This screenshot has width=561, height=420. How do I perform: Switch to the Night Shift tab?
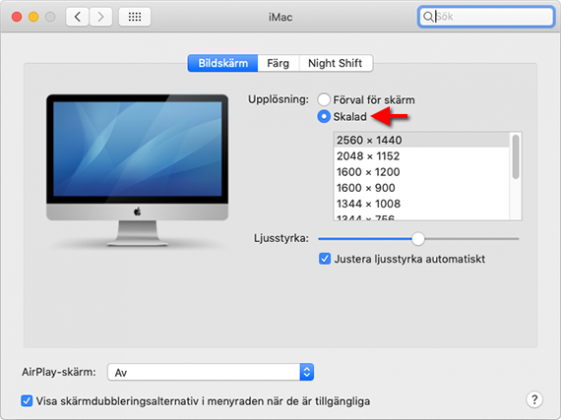coord(335,63)
